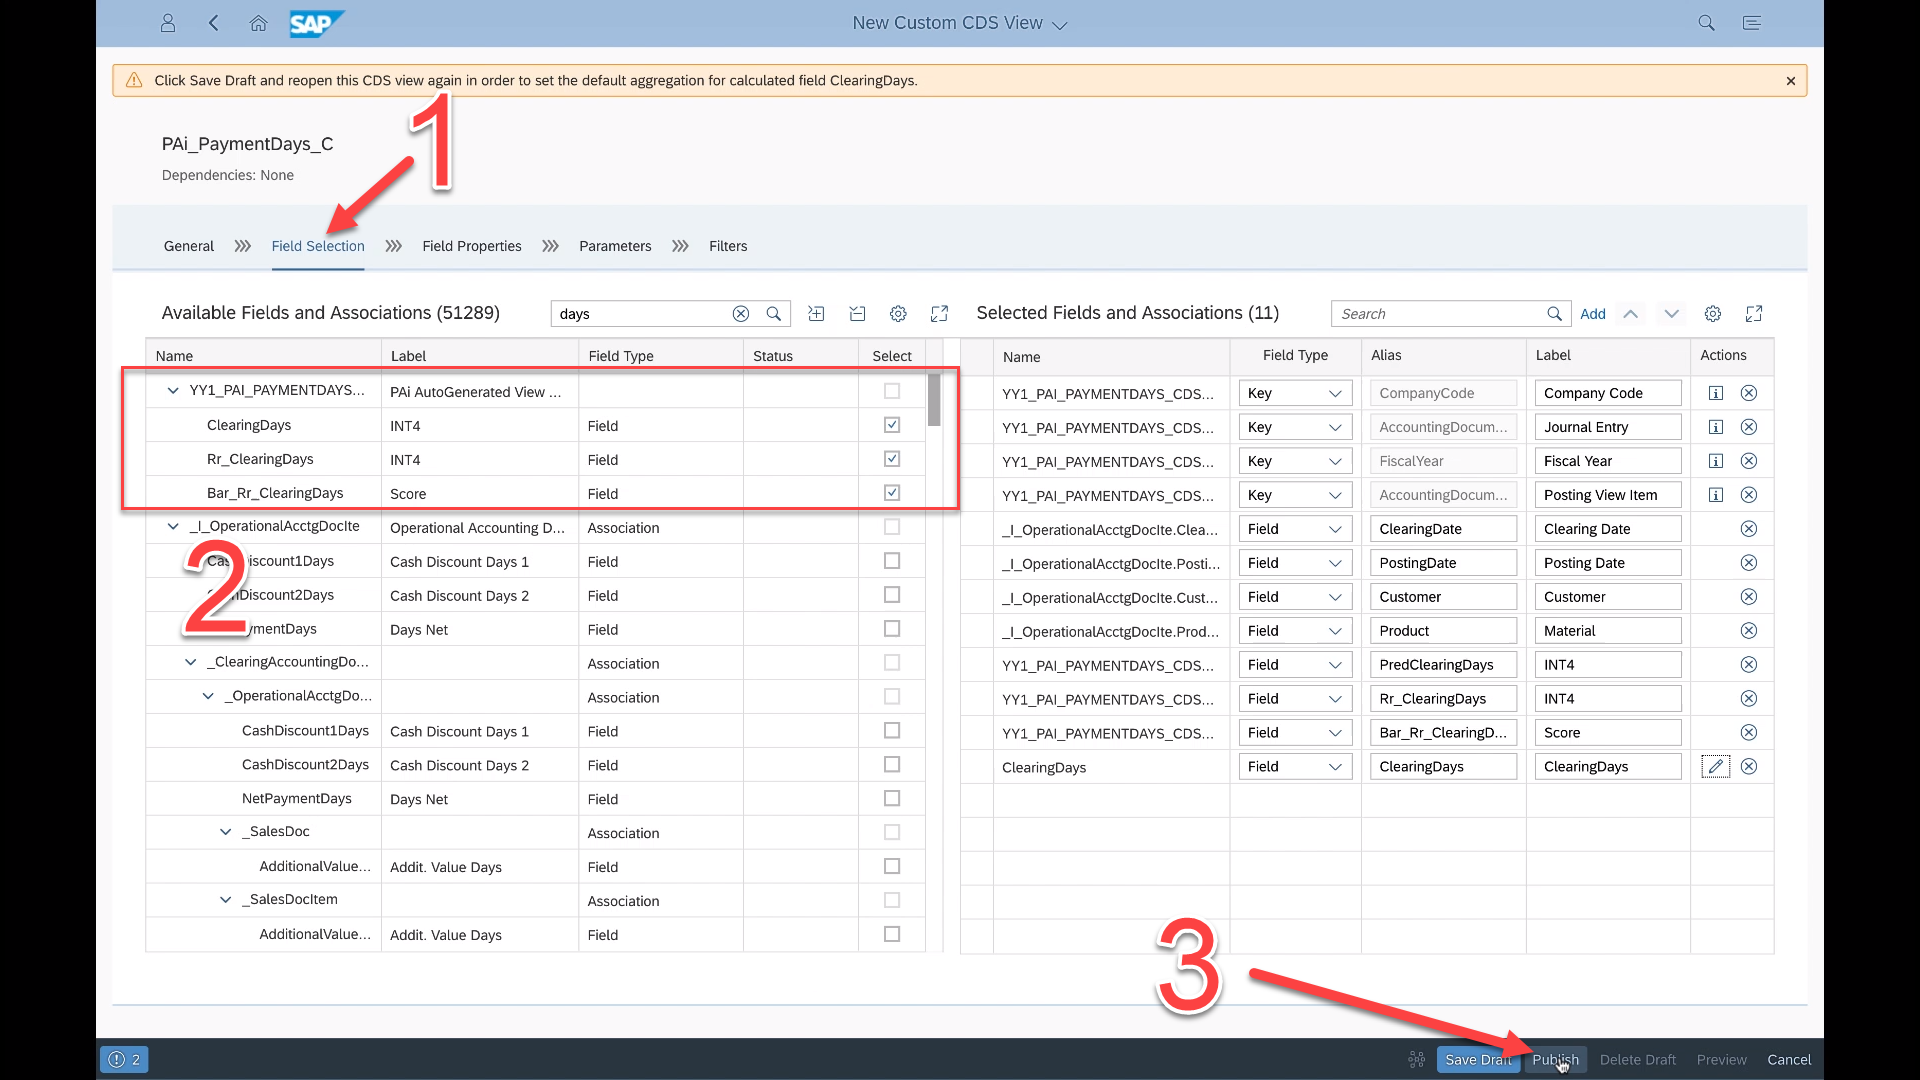Show info for Company Code field

(x=1715, y=393)
